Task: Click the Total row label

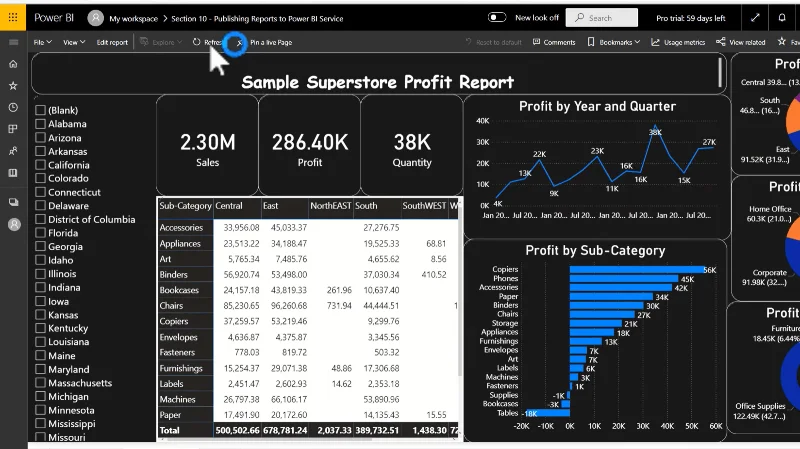Action: pyautogui.click(x=169, y=430)
